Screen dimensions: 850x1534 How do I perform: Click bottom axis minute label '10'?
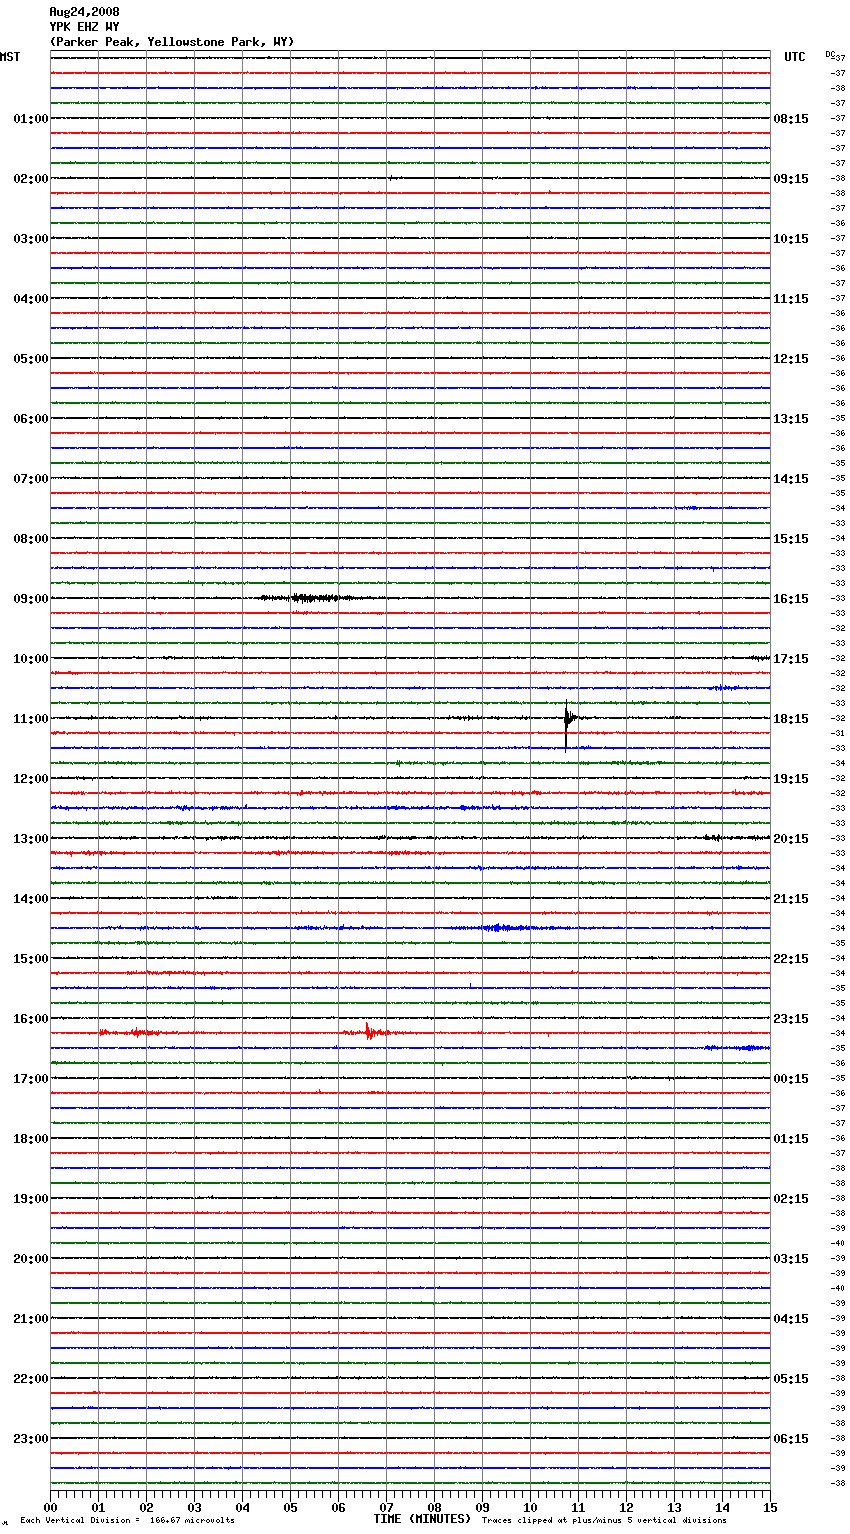(x=530, y=1507)
